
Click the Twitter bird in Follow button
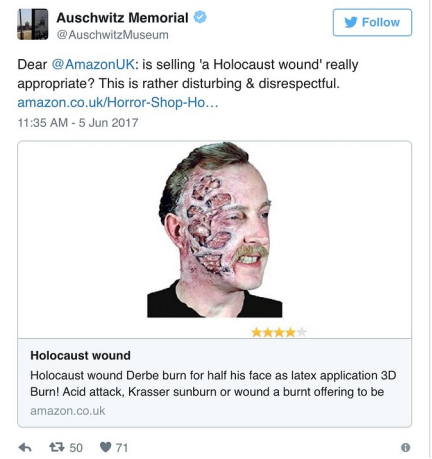click(x=351, y=22)
